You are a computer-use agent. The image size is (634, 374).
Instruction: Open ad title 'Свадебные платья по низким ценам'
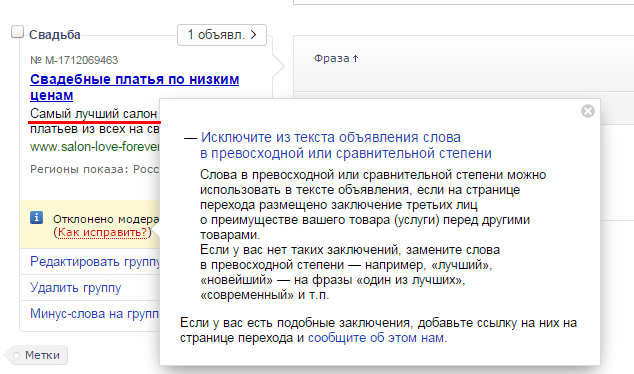pyautogui.click(x=134, y=87)
